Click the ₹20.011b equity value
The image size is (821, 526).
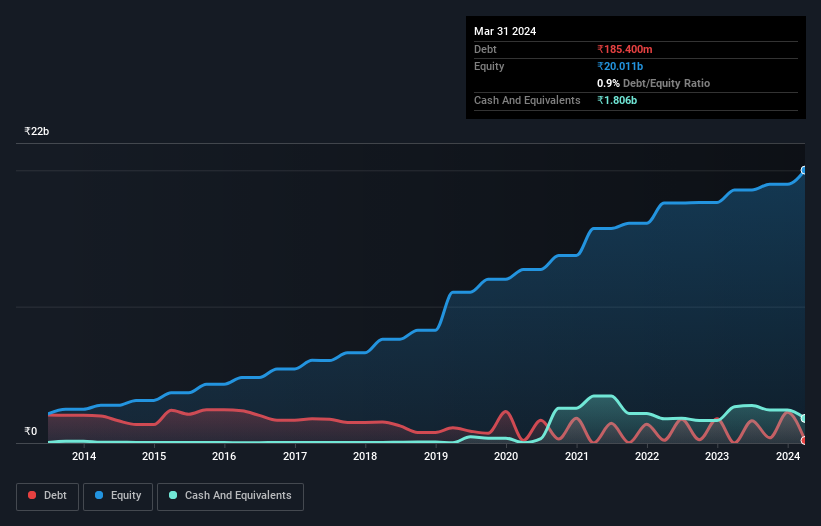point(620,66)
